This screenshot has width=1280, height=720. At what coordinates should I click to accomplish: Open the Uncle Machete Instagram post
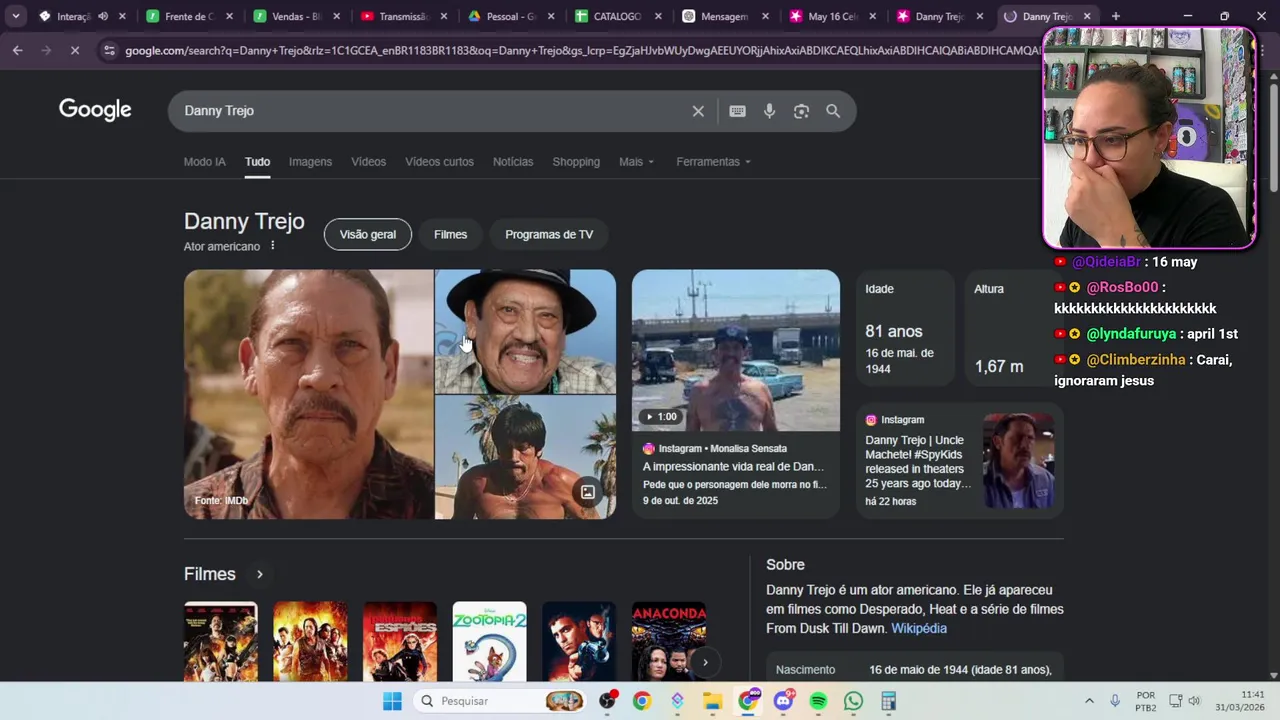pos(959,460)
